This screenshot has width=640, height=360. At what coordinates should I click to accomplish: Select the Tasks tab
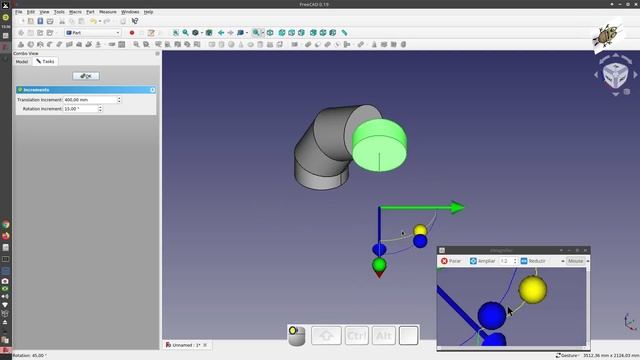pos(45,62)
